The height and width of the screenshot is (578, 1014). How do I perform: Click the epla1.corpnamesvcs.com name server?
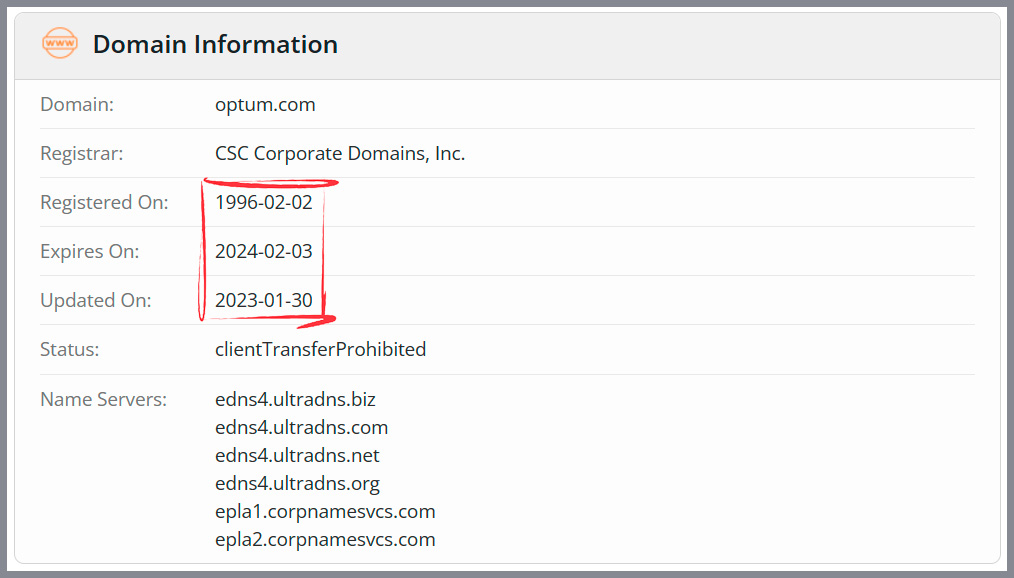click(x=325, y=512)
